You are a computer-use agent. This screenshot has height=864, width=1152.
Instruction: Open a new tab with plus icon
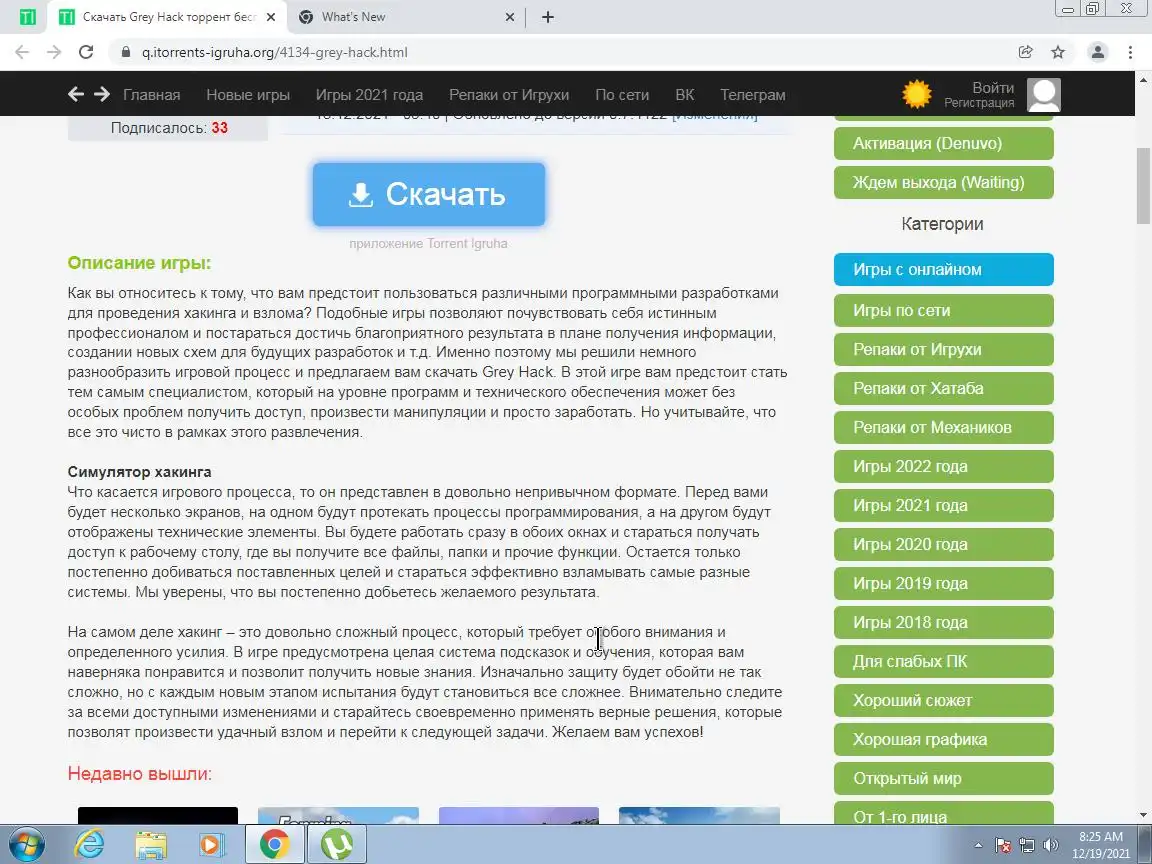(x=547, y=17)
